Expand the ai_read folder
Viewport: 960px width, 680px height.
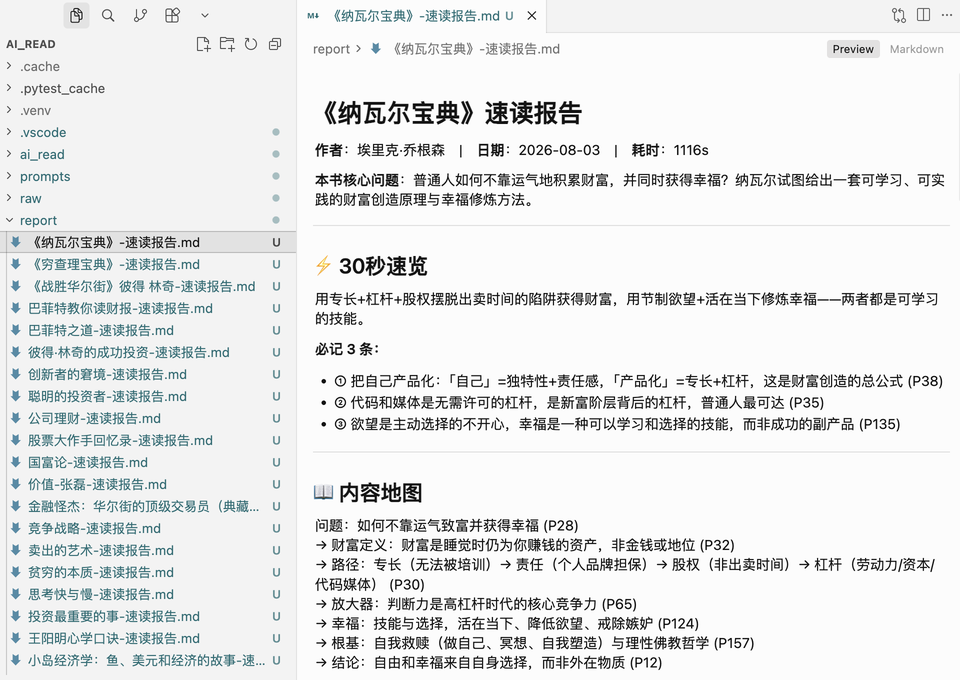pos(148,154)
